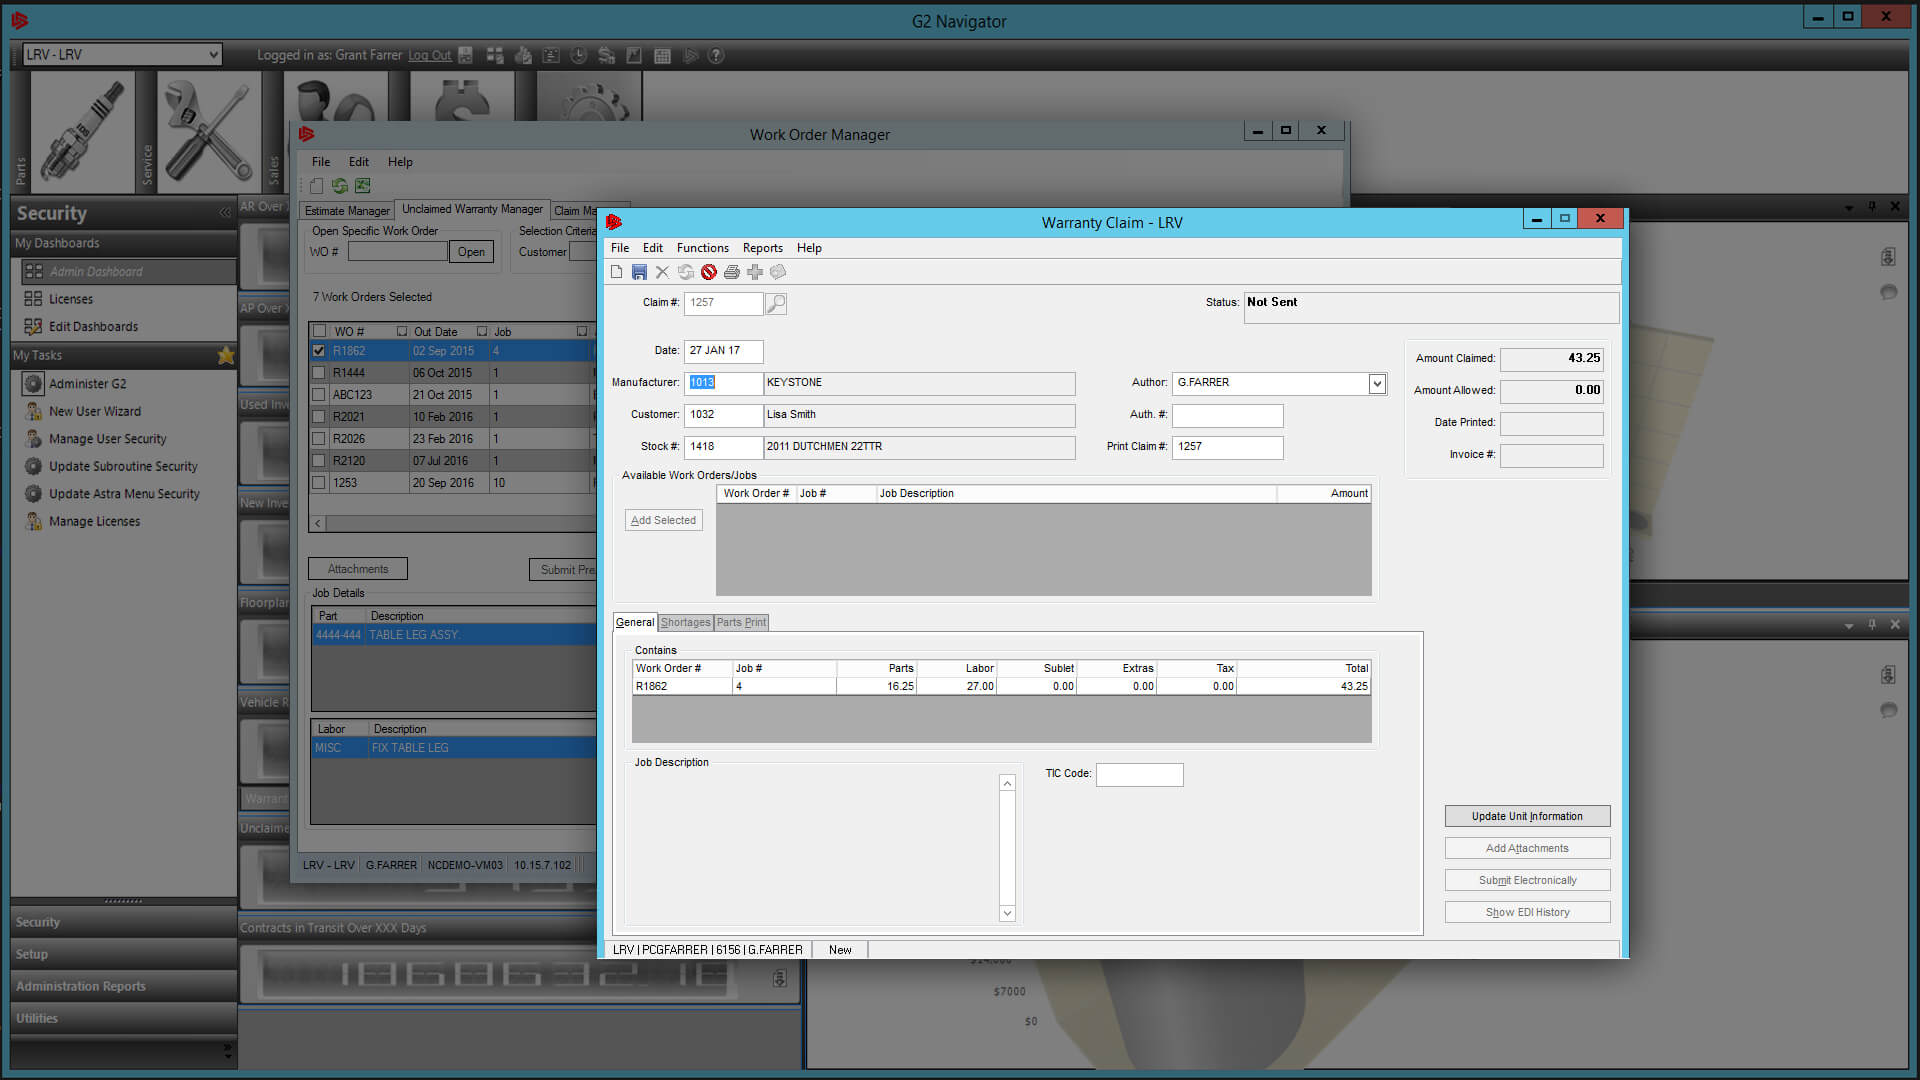Click the Add Selected button
Screen dimensions: 1920x1080
pyautogui.click(x=664, y=521)
